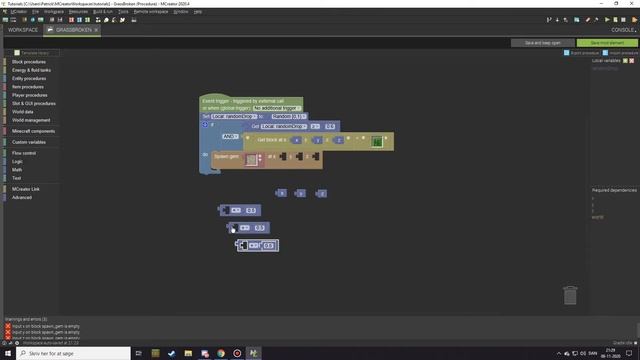The width and height of the screenshot is (640, 360).
Task: Select the gem item in Spawn gem block
Action: (251, 160)
